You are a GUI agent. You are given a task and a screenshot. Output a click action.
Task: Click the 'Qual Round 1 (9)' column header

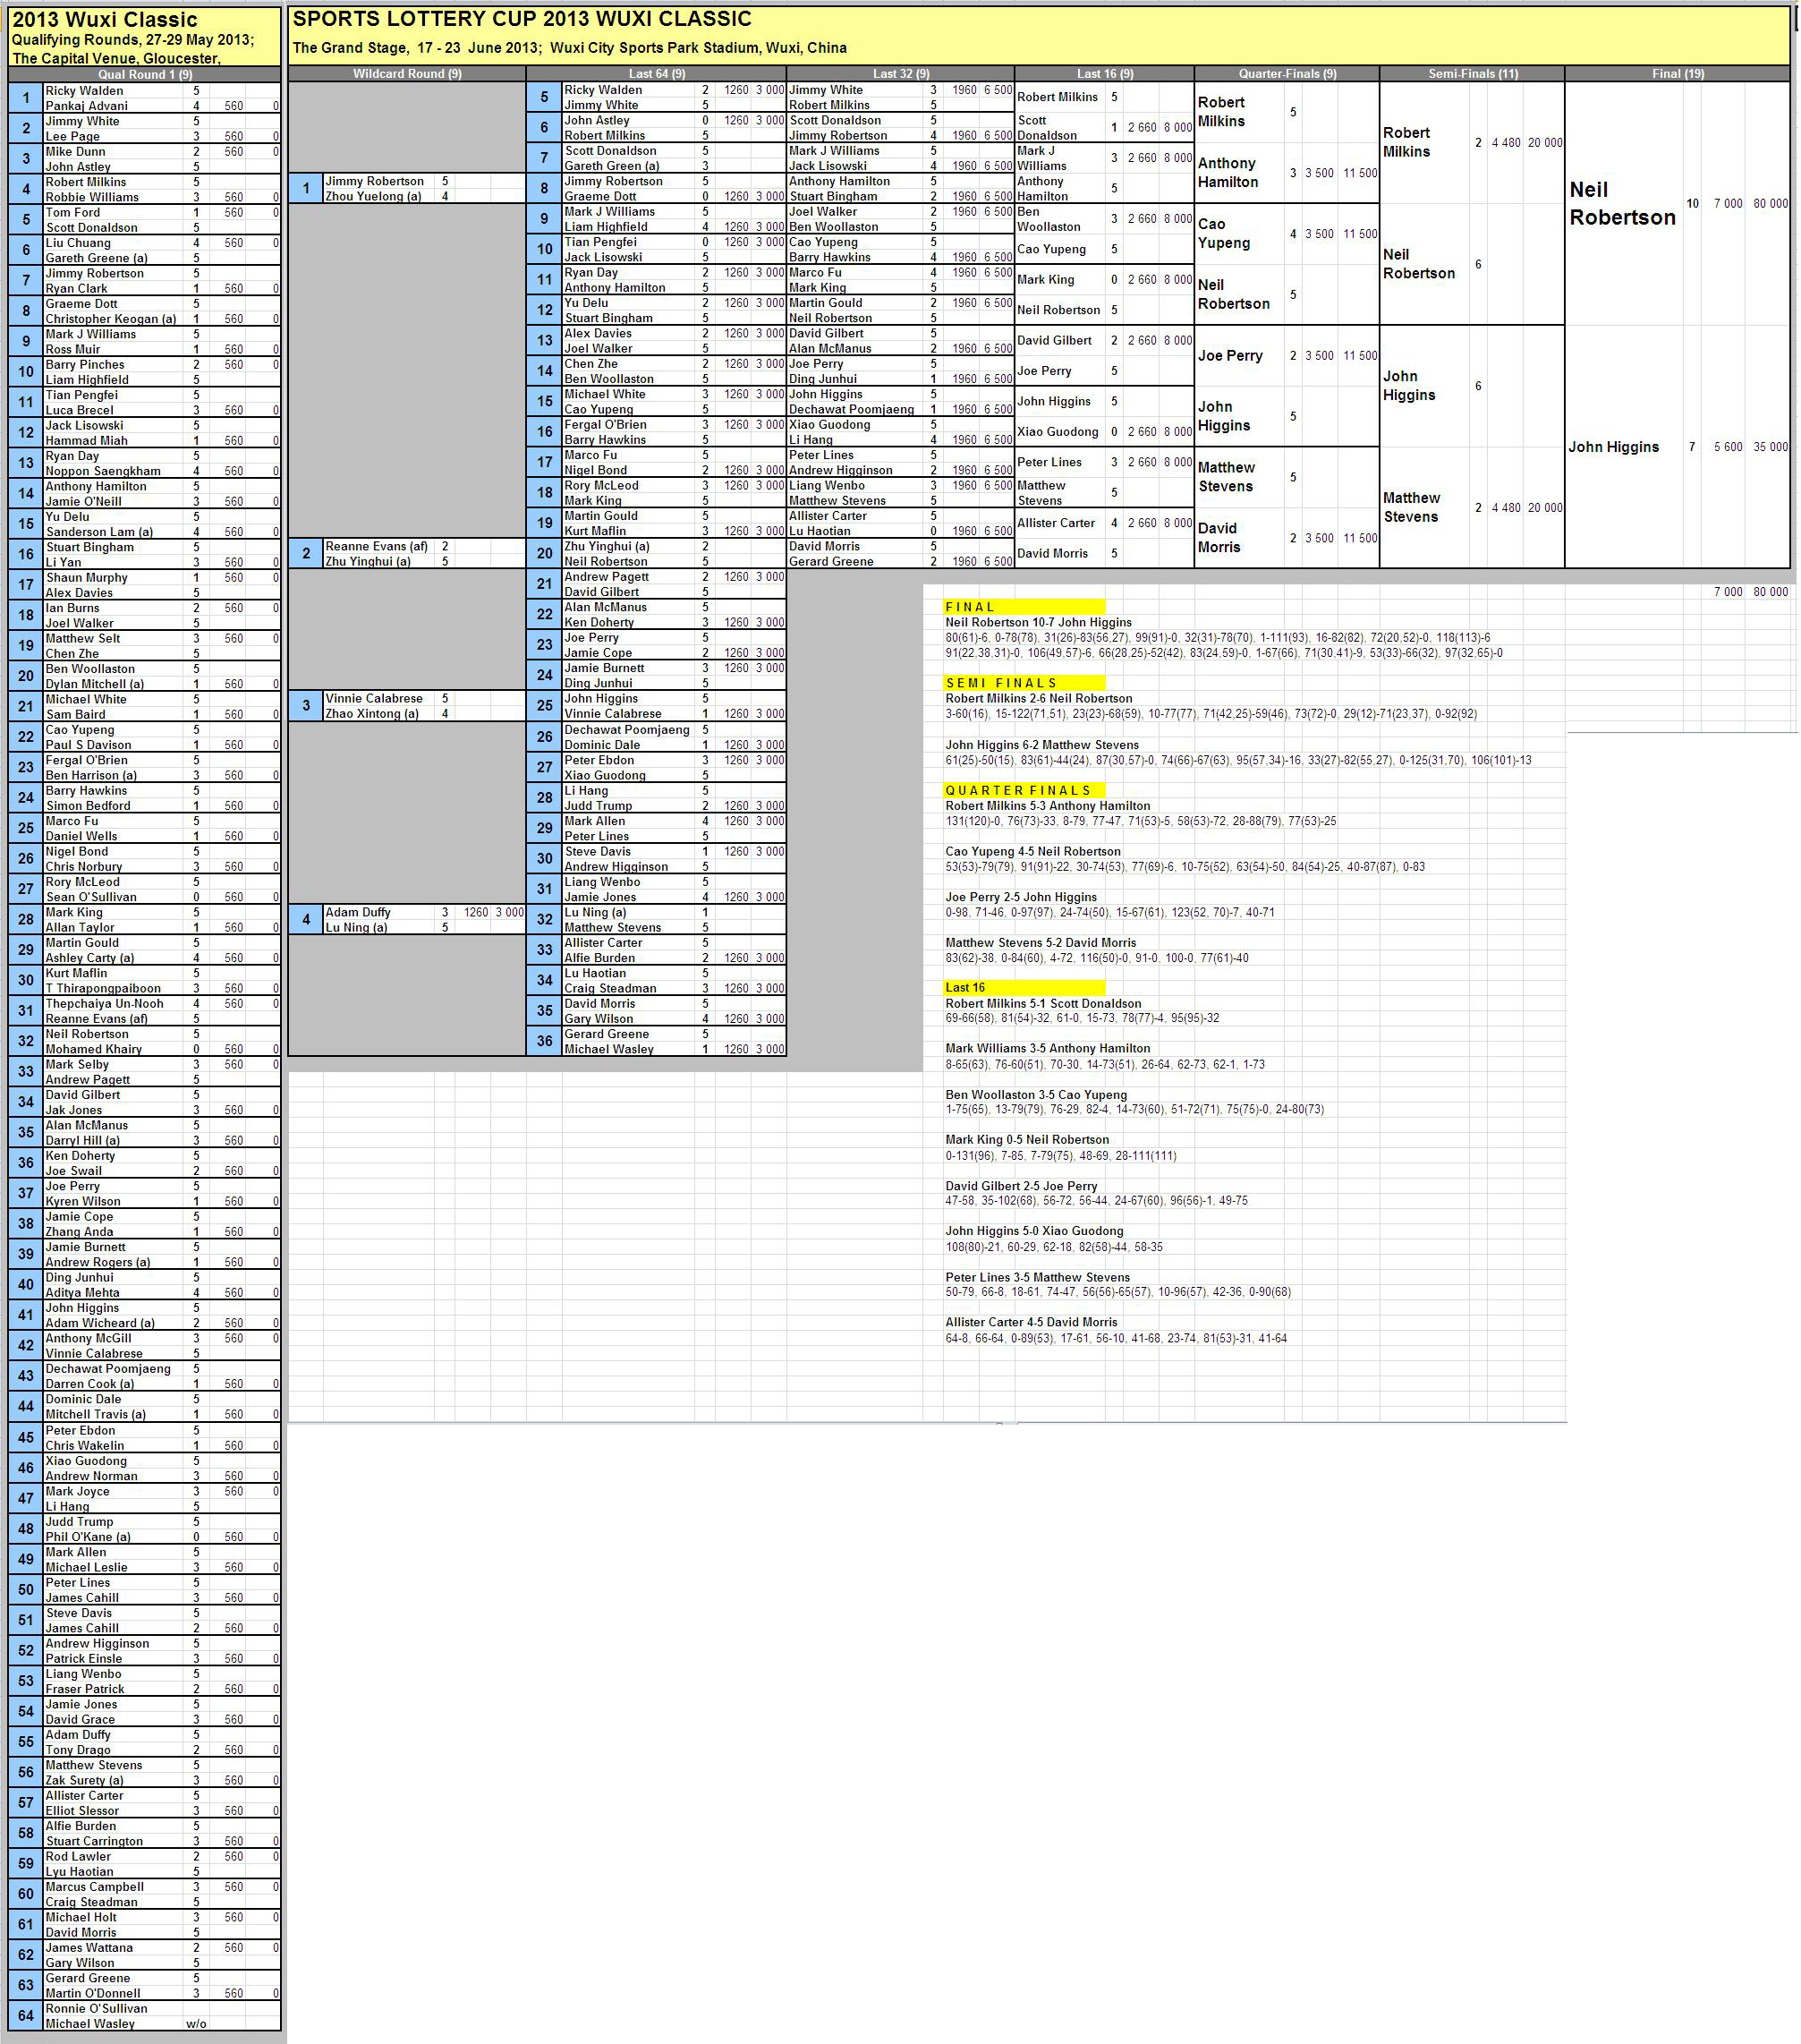pyautogui.click(x=145, y=74)
